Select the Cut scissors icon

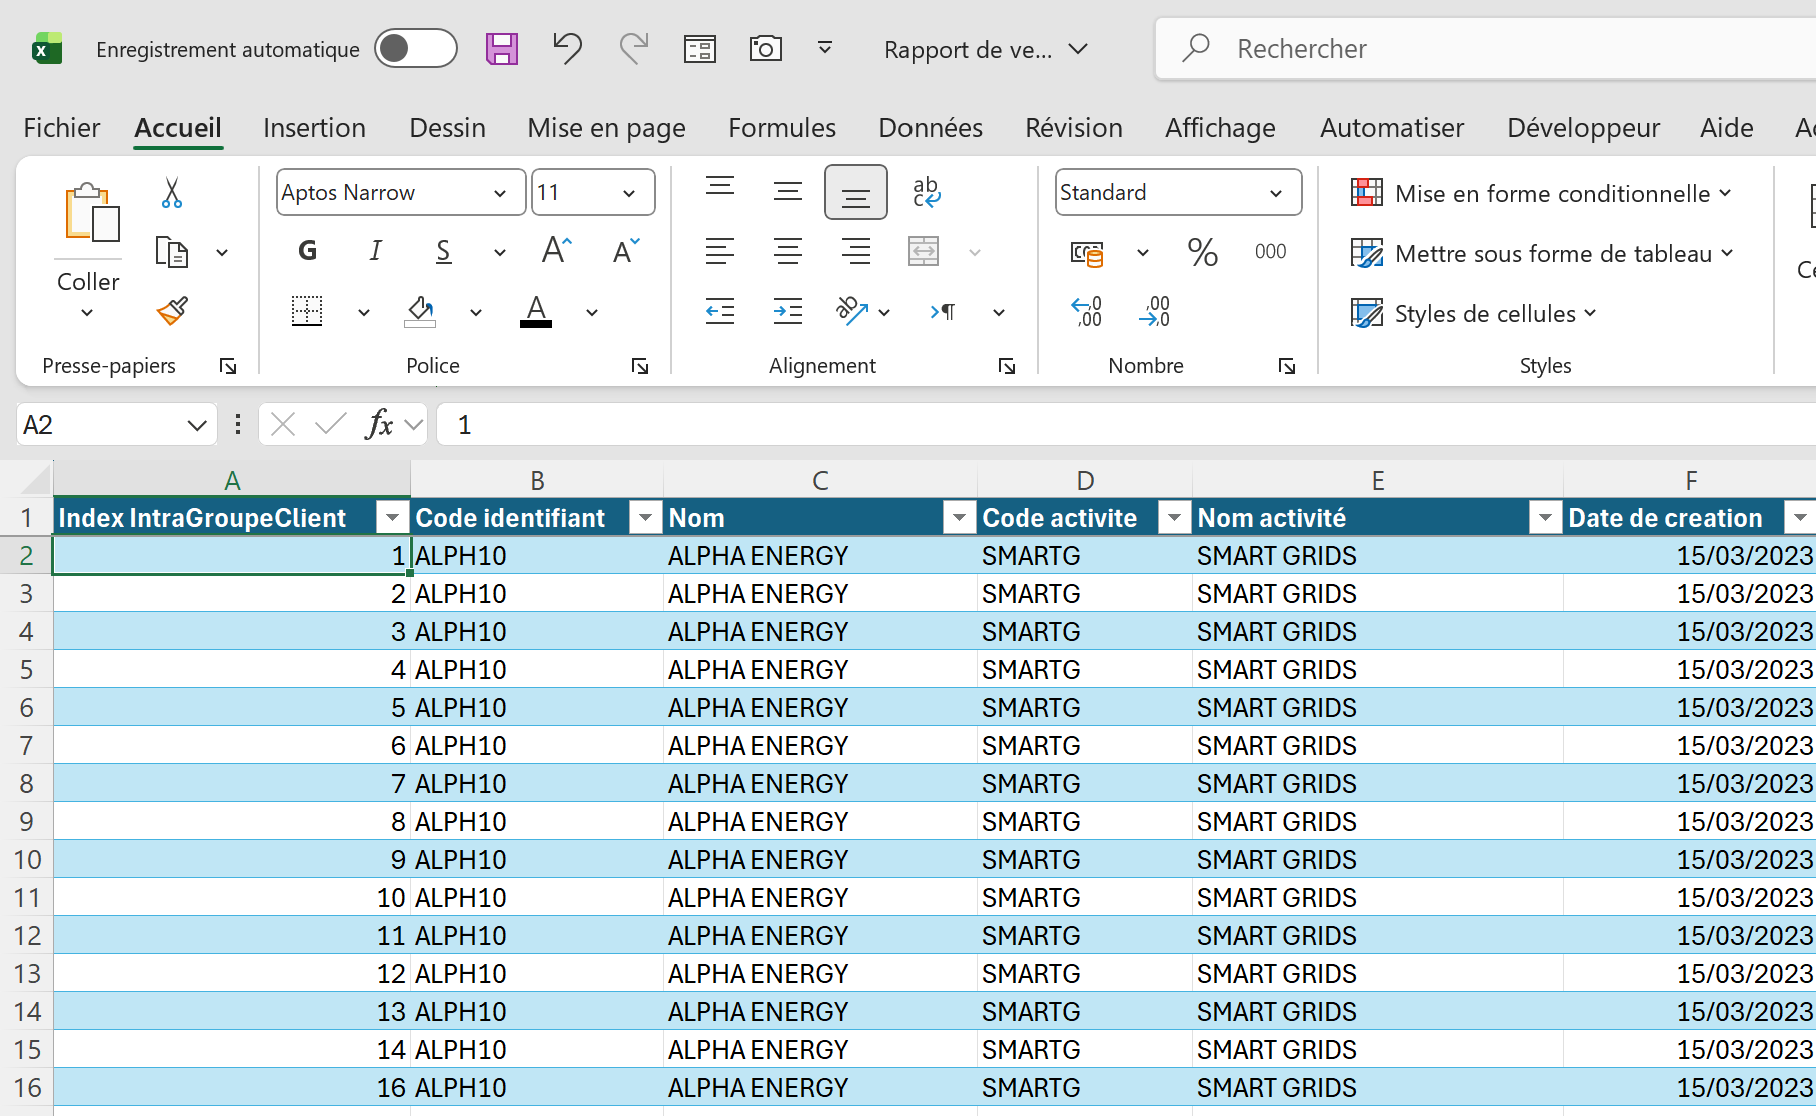(x=171, y=193)
